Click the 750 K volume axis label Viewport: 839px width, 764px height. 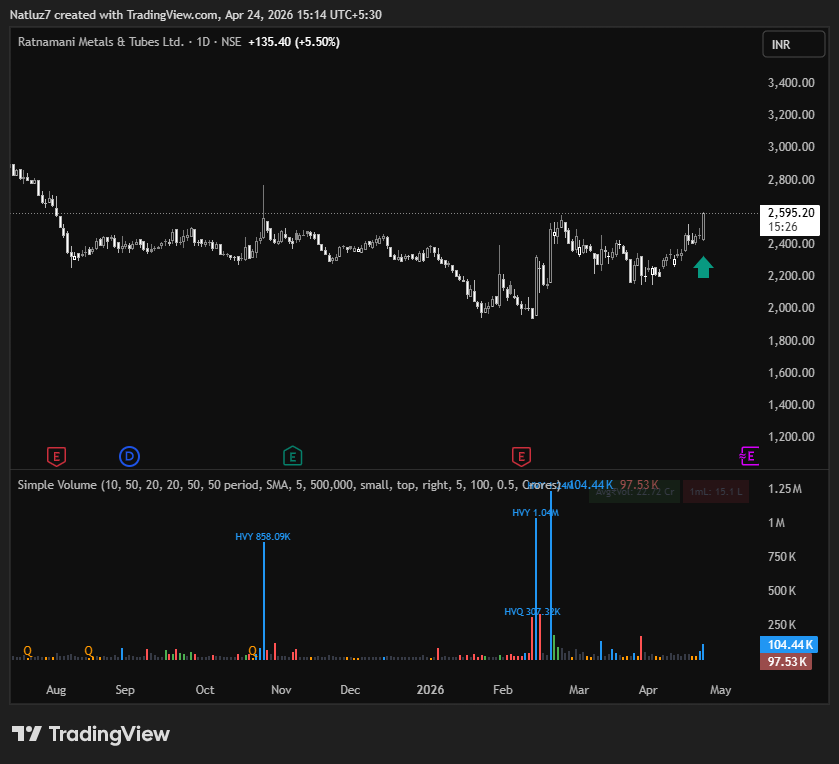pyautogui.click(x=782, y=557)
